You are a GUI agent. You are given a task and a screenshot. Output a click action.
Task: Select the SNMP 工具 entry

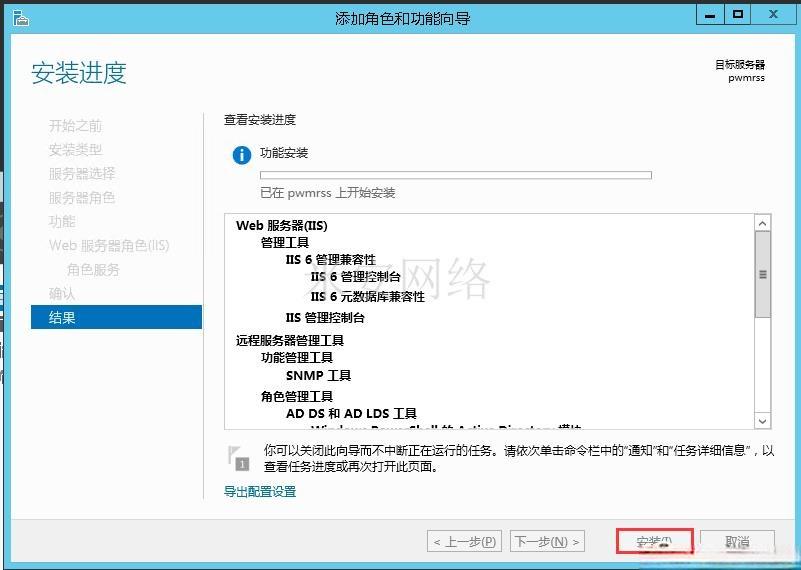click(319, 376)
